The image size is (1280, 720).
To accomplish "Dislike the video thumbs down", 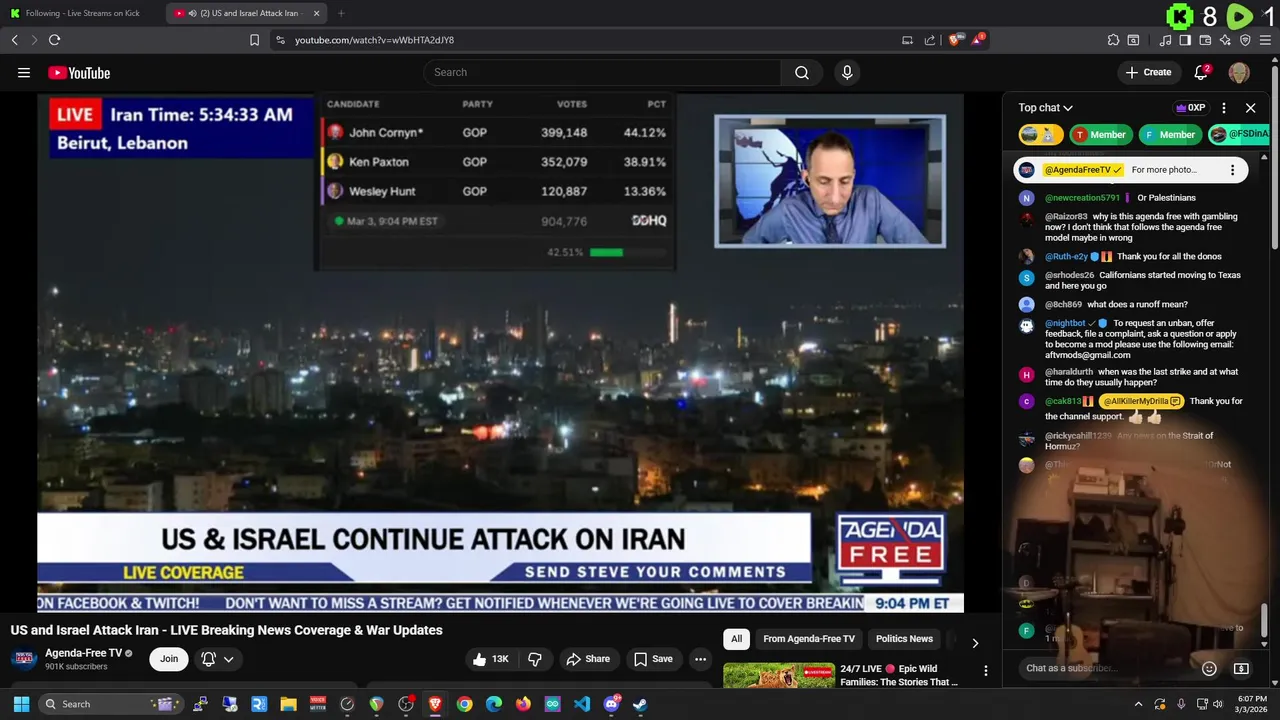I will coord(535,659).
